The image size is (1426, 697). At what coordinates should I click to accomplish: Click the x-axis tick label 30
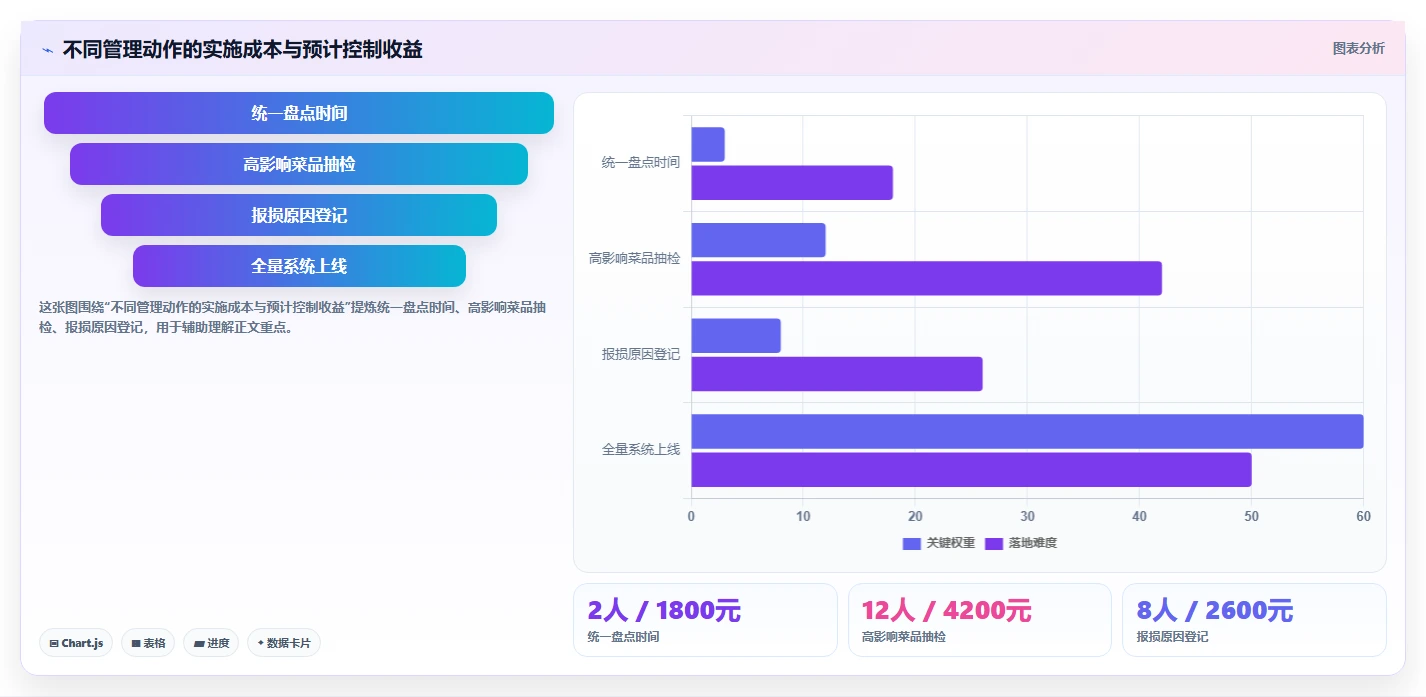tap(1027, 516)
